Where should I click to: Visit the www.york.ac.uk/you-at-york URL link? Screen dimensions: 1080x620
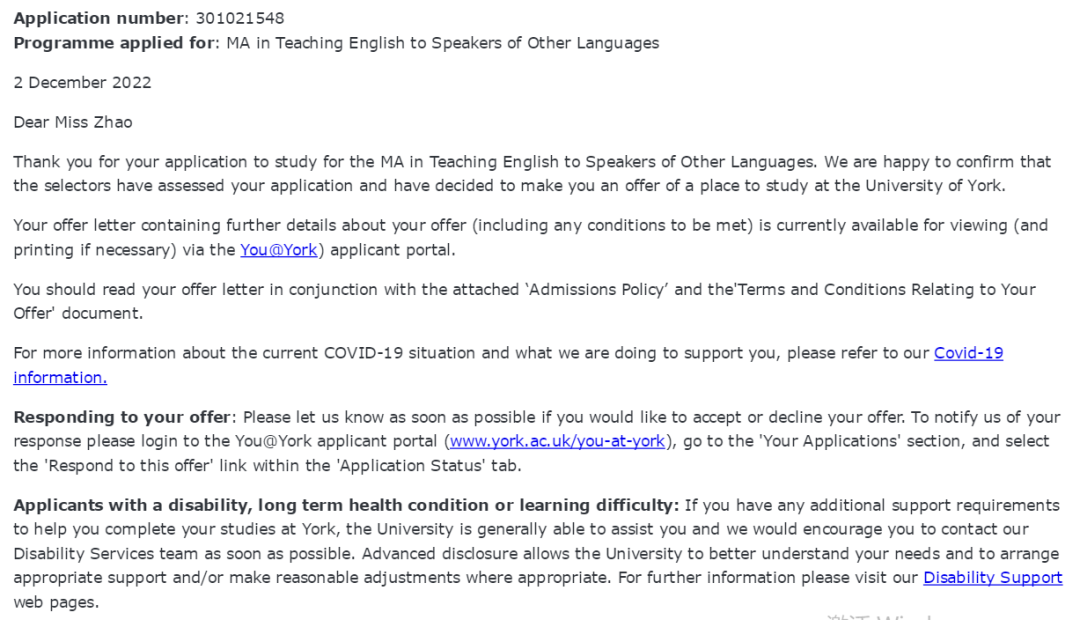tap(557, 441)
